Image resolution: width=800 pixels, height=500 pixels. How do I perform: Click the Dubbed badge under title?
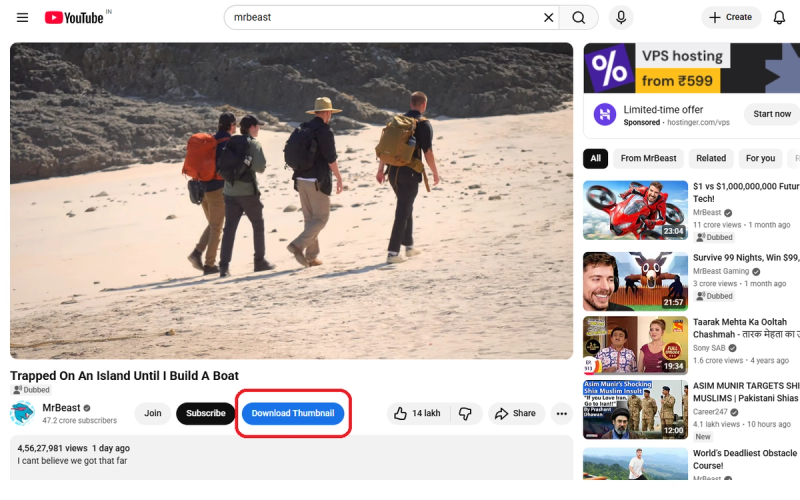pyautogui.click(x=32, y=390)
